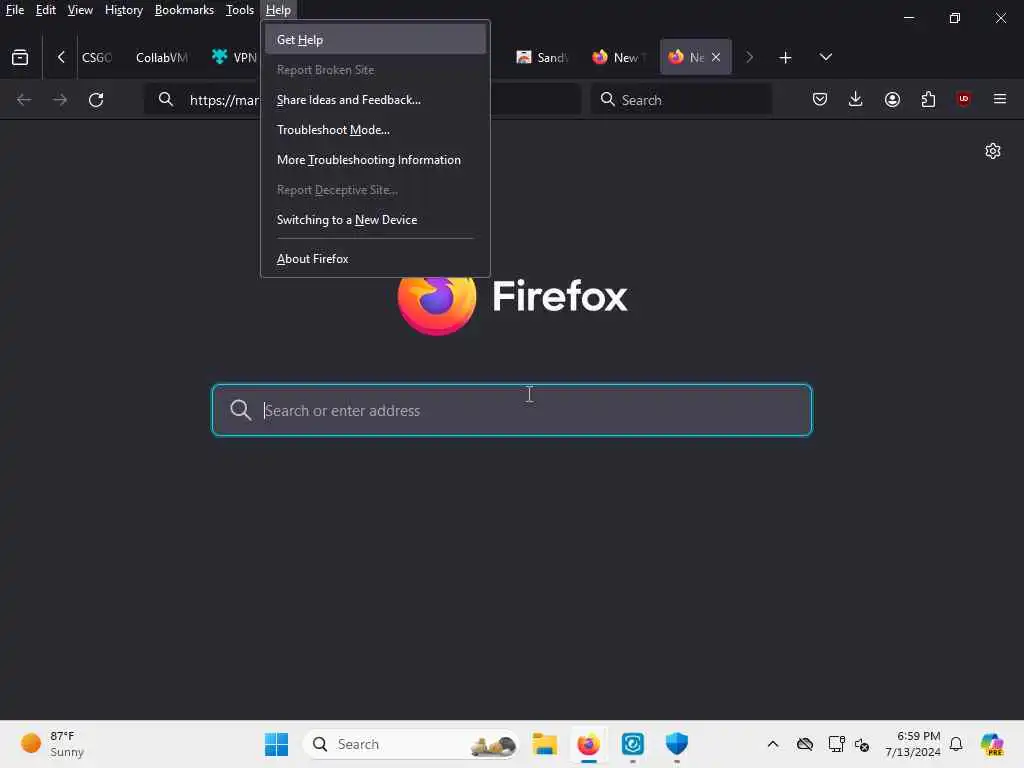1024x768 pixels.
Task: Open the Tools menu
Action: pos(240,10)
